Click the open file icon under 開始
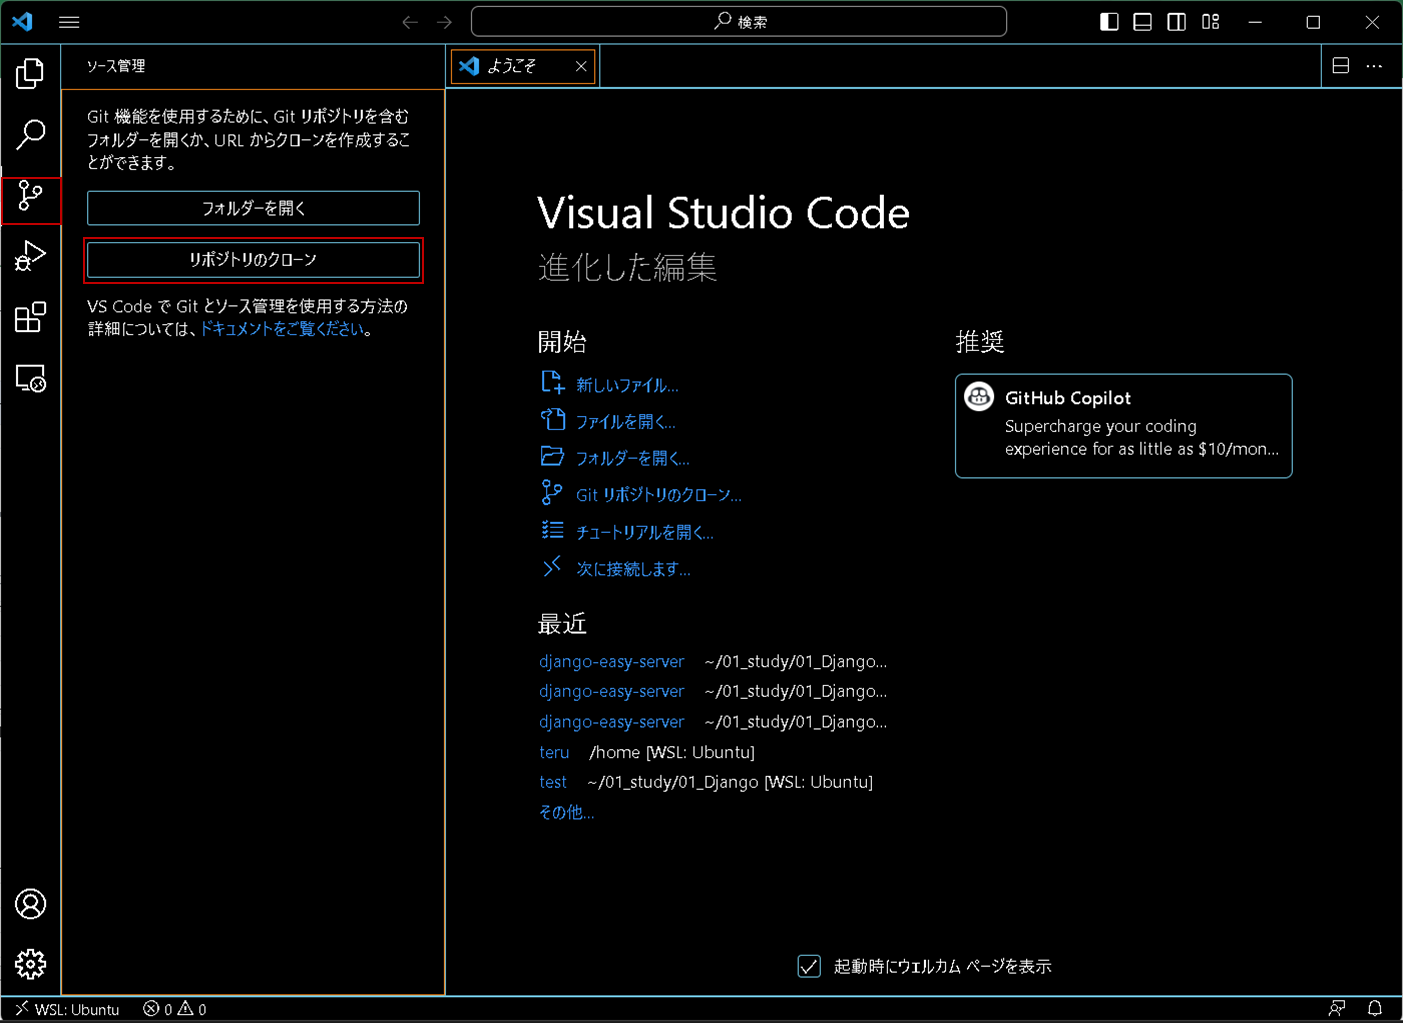Viewport: 1403px width, 1023px height. click(552, 419)
